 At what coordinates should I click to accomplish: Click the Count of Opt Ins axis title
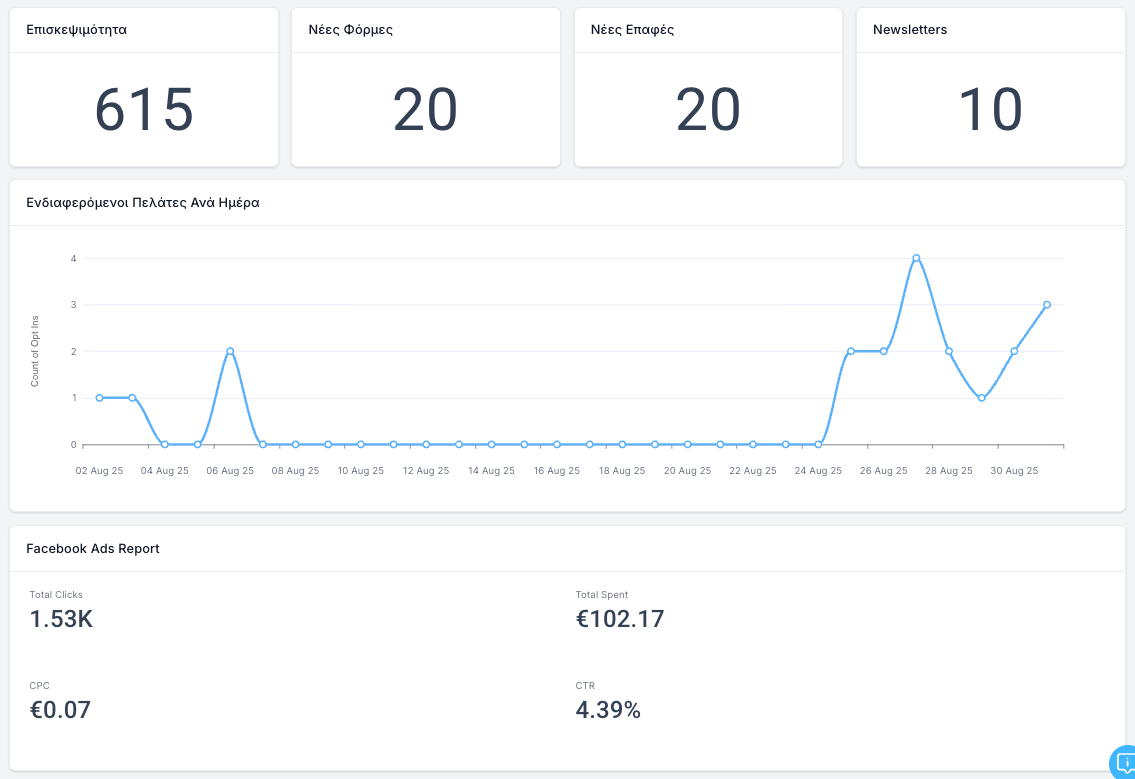pyautogui.click(x=35, y=351)
